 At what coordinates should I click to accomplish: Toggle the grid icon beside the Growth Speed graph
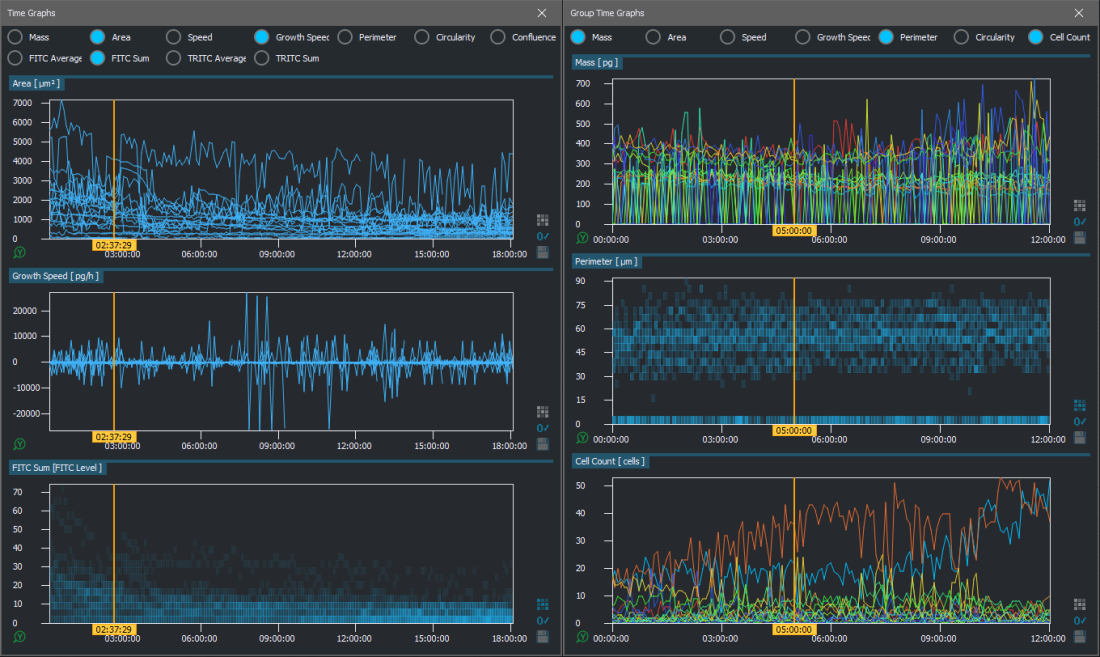click(543, 411)
